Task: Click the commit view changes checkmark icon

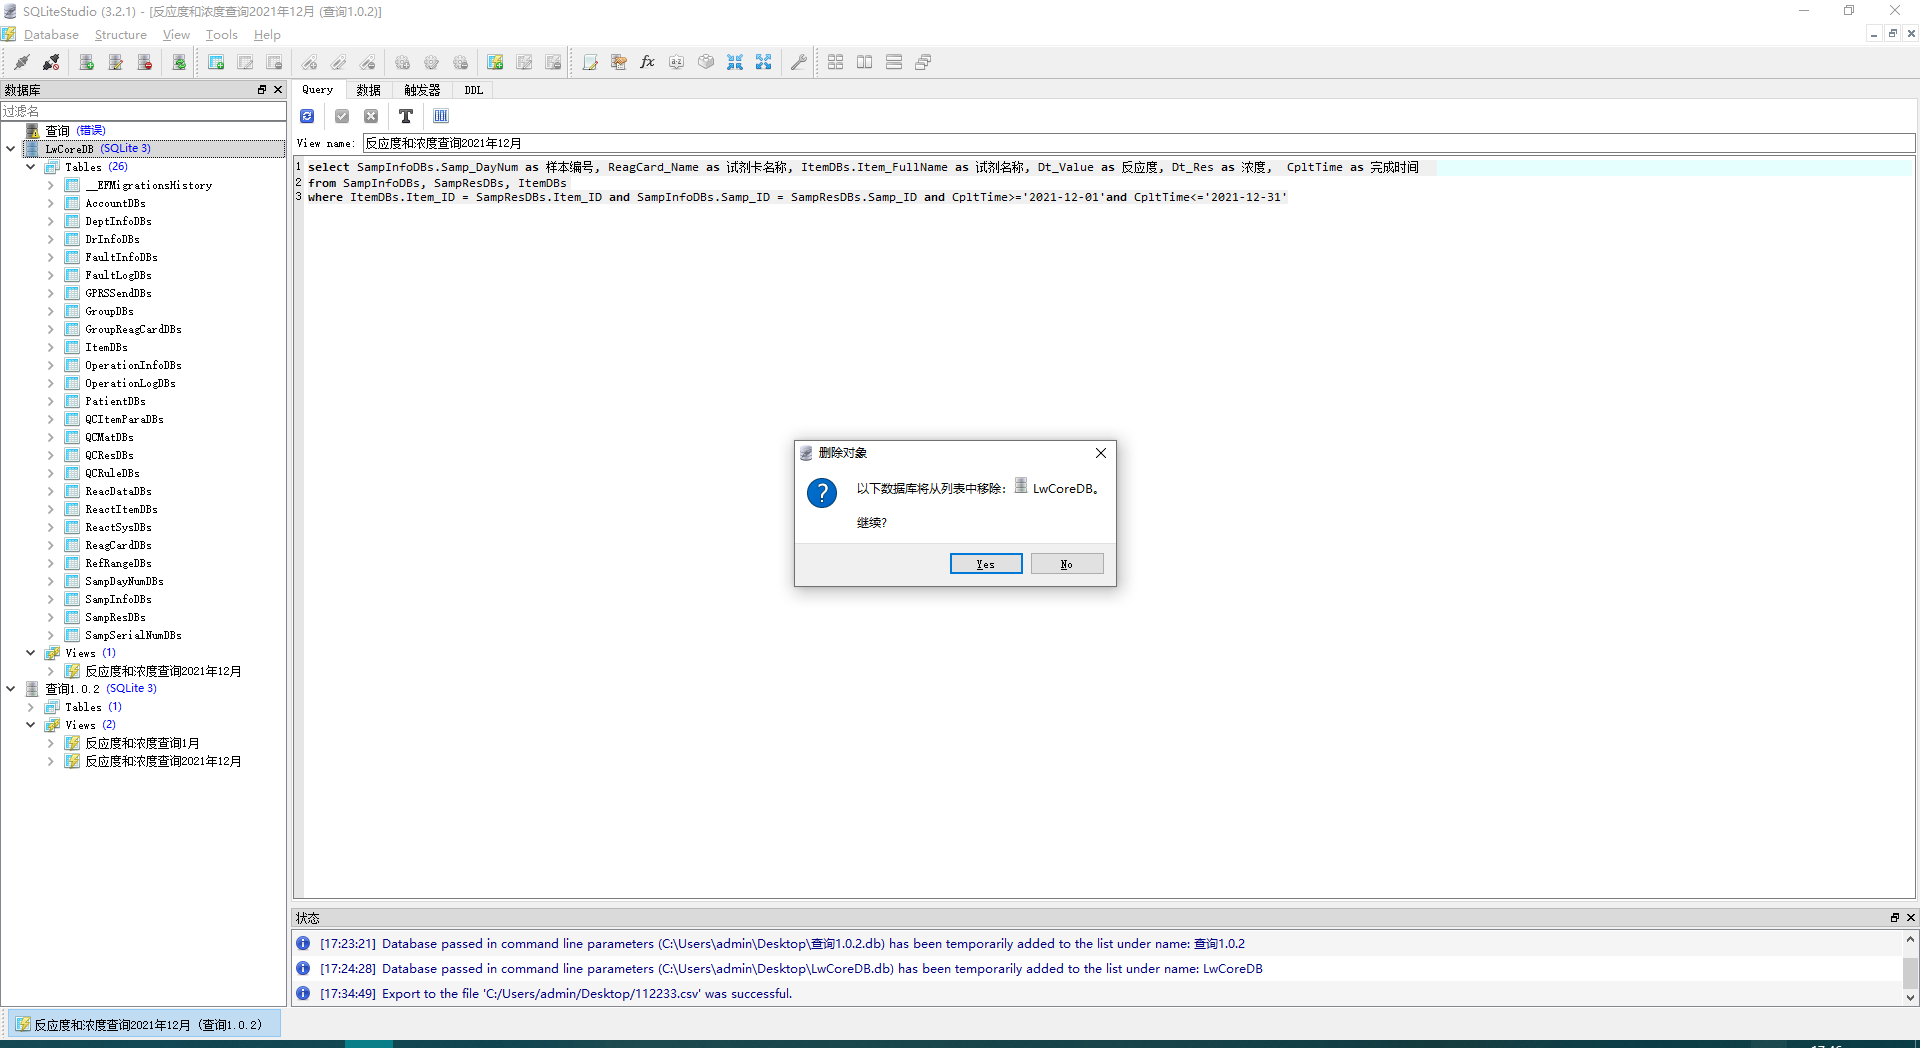Action: pos(342,116)
